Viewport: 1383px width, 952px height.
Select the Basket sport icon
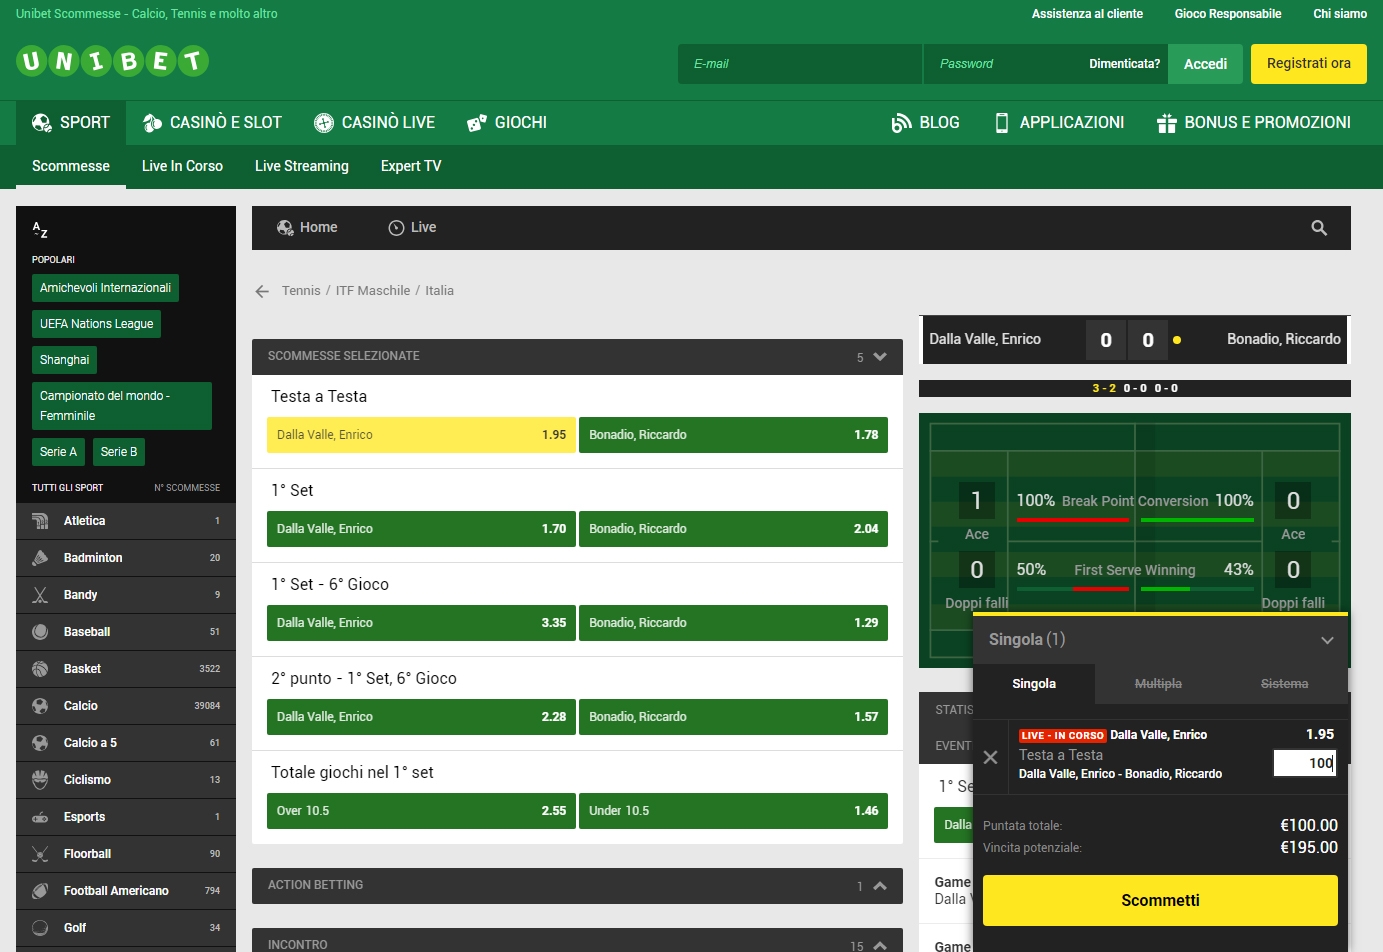40,668
